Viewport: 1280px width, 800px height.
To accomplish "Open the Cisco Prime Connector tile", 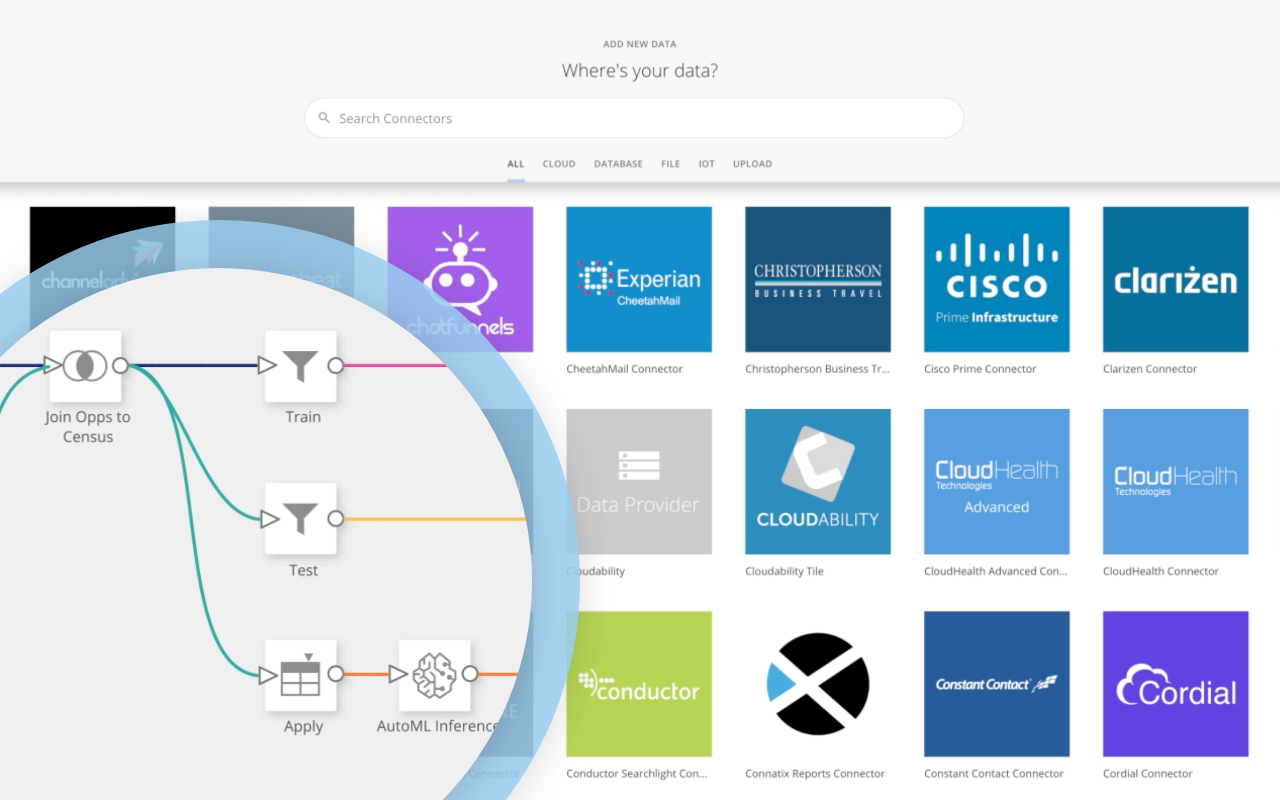I will point(996,280).
